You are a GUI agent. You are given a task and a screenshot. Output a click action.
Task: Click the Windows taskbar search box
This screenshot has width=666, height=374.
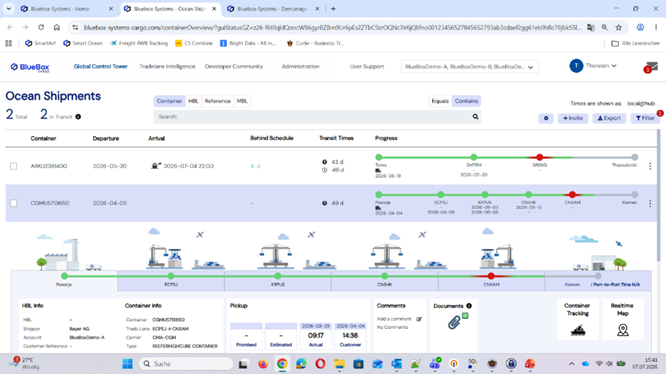pos(186,364)
